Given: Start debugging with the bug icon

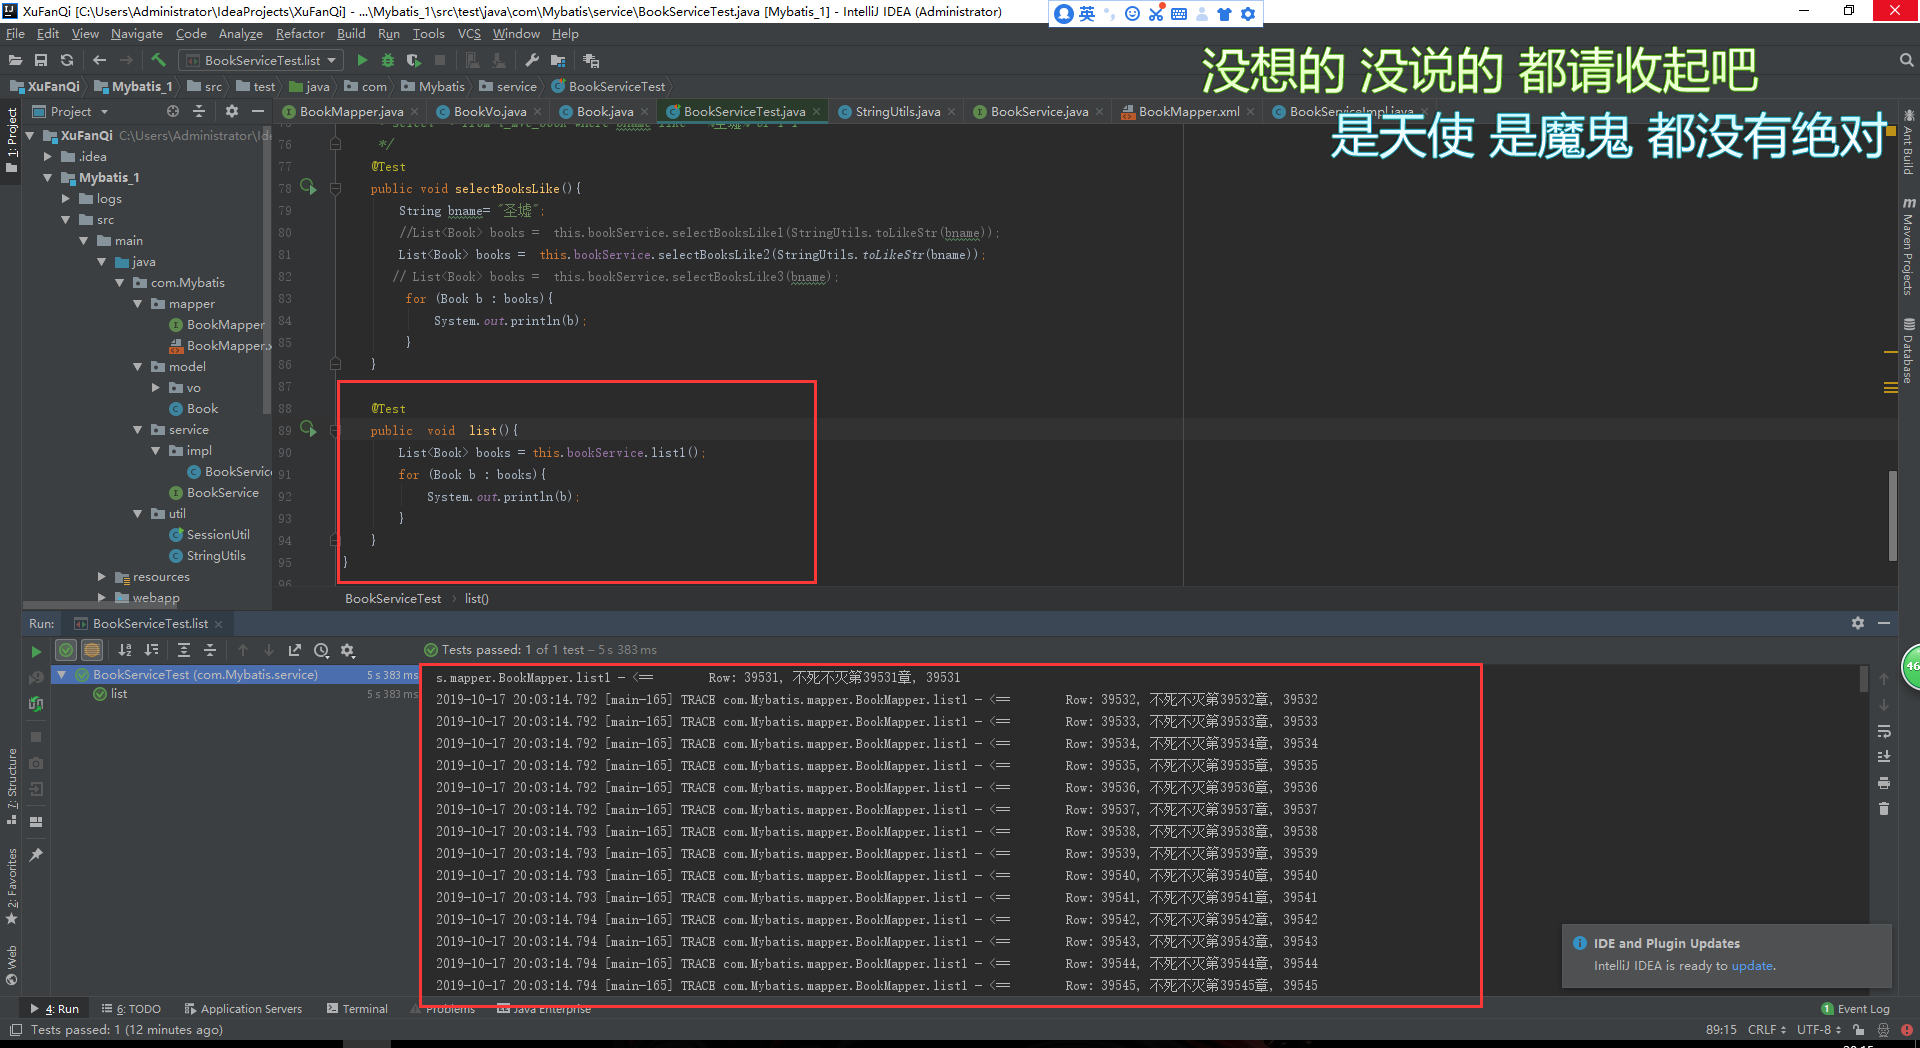Looking at the screenshot, I should coord(388,61).
